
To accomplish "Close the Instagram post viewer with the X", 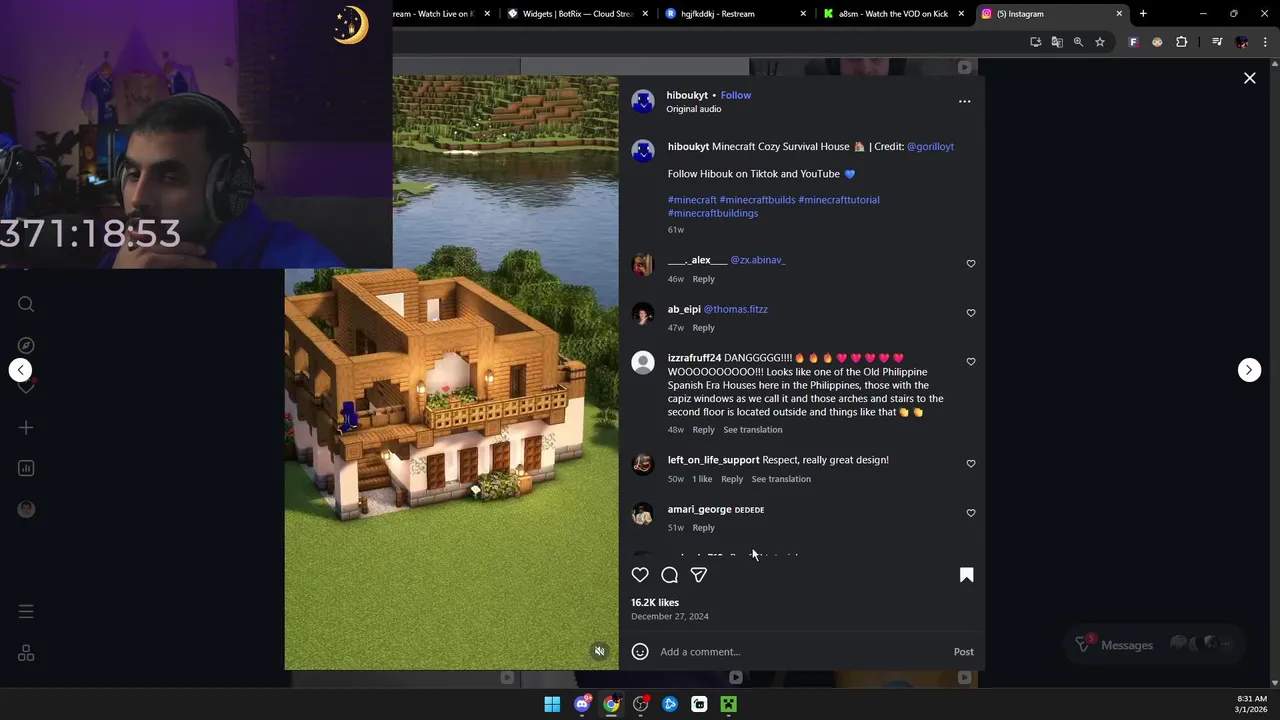I will pyautogui.click(x=1249, y=78).
